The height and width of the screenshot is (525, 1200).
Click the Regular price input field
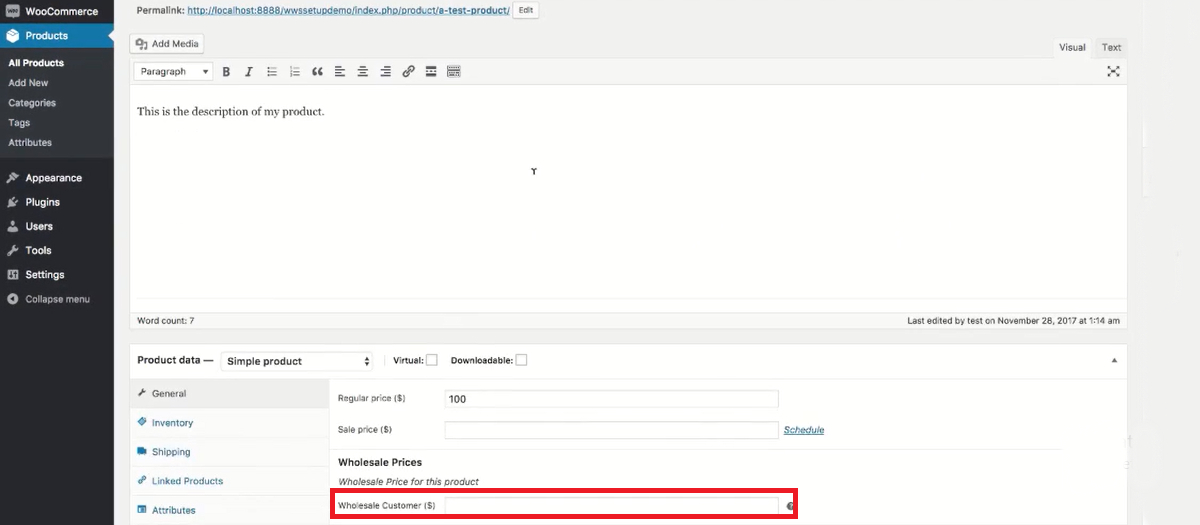pyautogui.click(x=611, y=399)
